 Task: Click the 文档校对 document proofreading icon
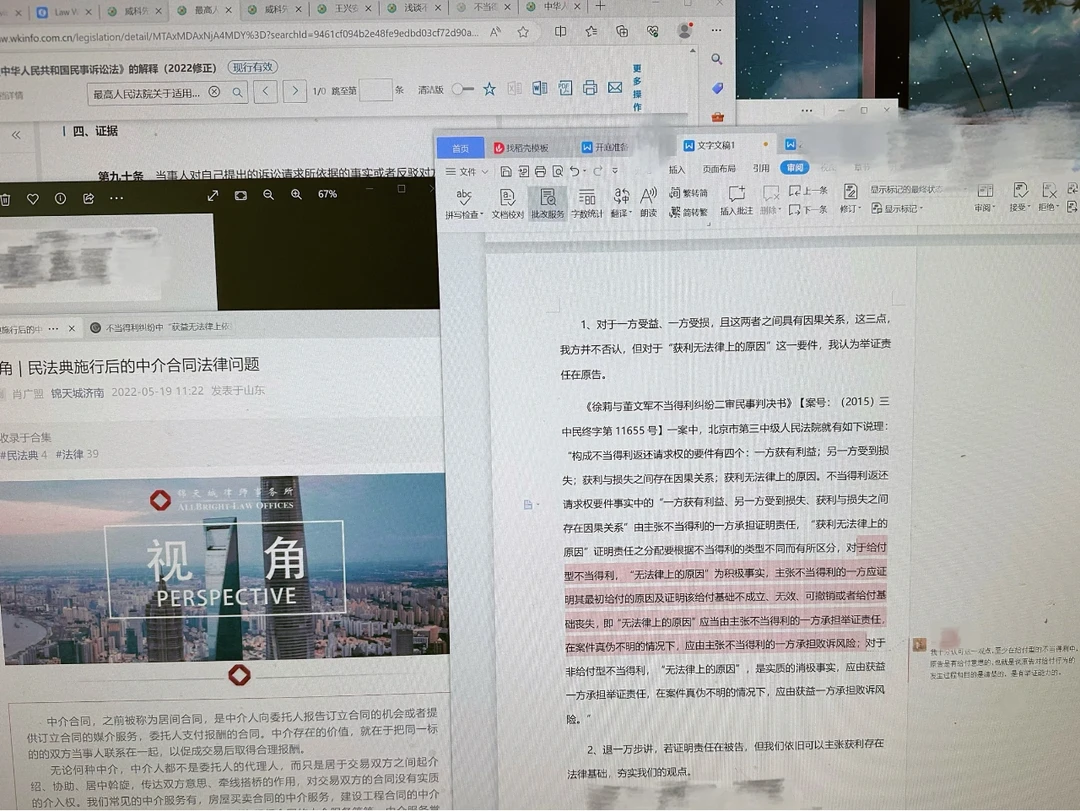(508, 203)
